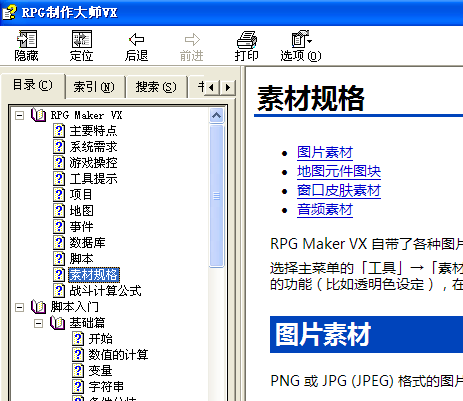Viewport: 463px width, 401px height.
Task: Click the question icon beside 项目
Action: [59, 195]
